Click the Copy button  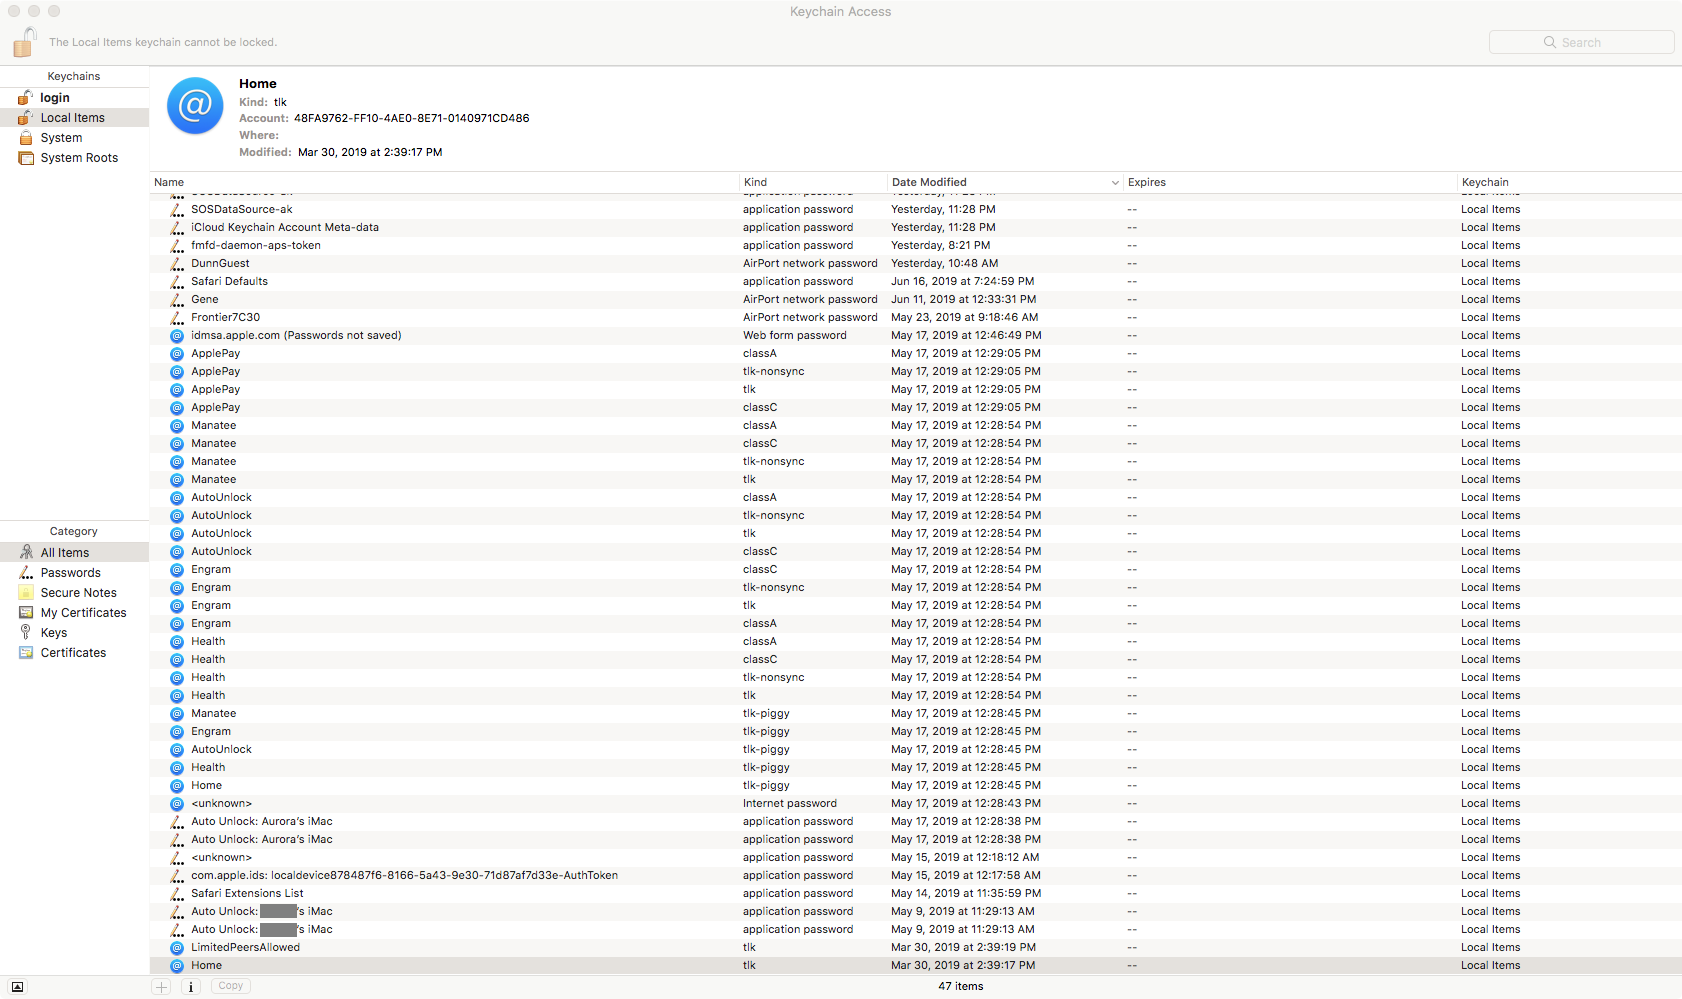click(230, 986)
